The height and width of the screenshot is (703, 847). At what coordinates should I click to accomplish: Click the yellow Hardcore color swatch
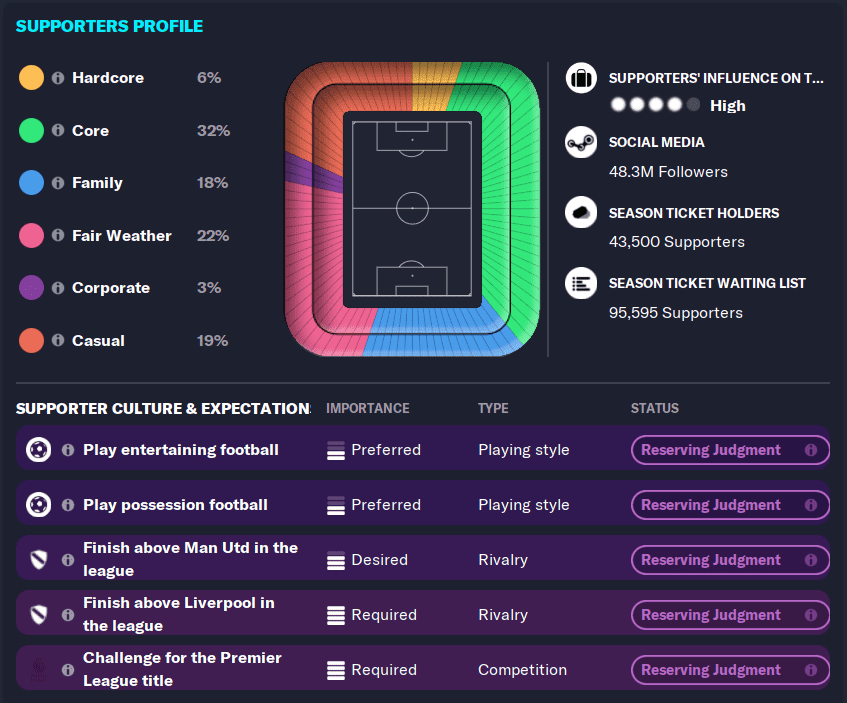pos(32,78)
